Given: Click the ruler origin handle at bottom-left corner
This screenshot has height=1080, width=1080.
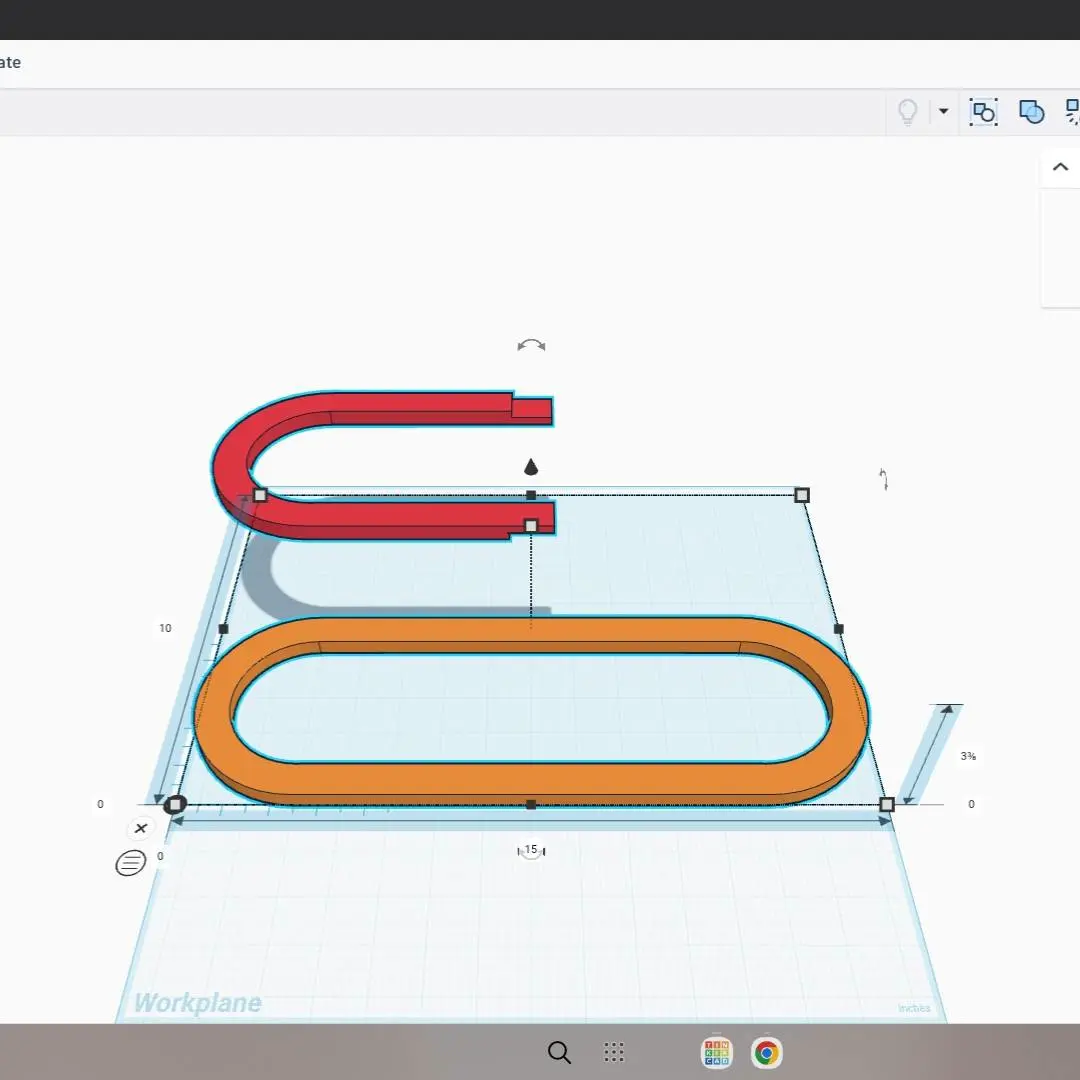Looking at the screenshot, I should (175, 804).
